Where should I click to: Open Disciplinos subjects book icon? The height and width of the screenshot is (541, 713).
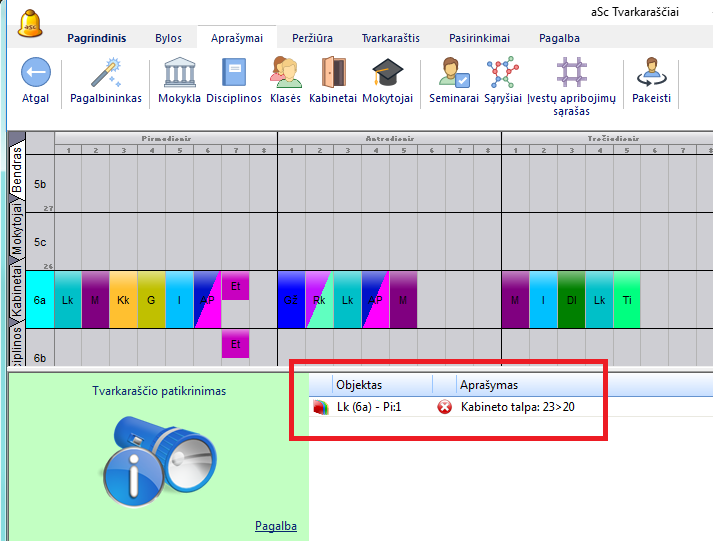234,74
